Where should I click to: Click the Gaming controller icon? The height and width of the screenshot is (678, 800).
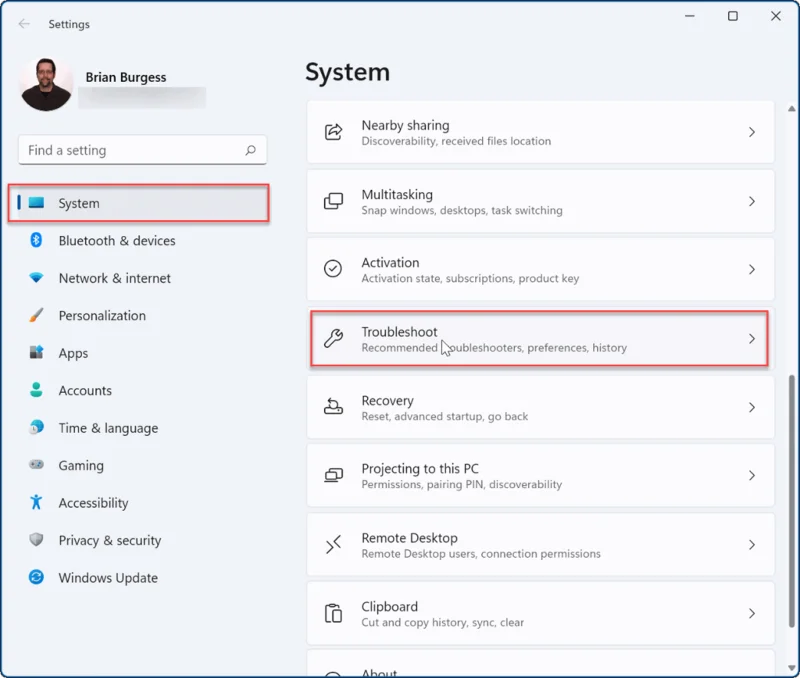coord(36,464)
